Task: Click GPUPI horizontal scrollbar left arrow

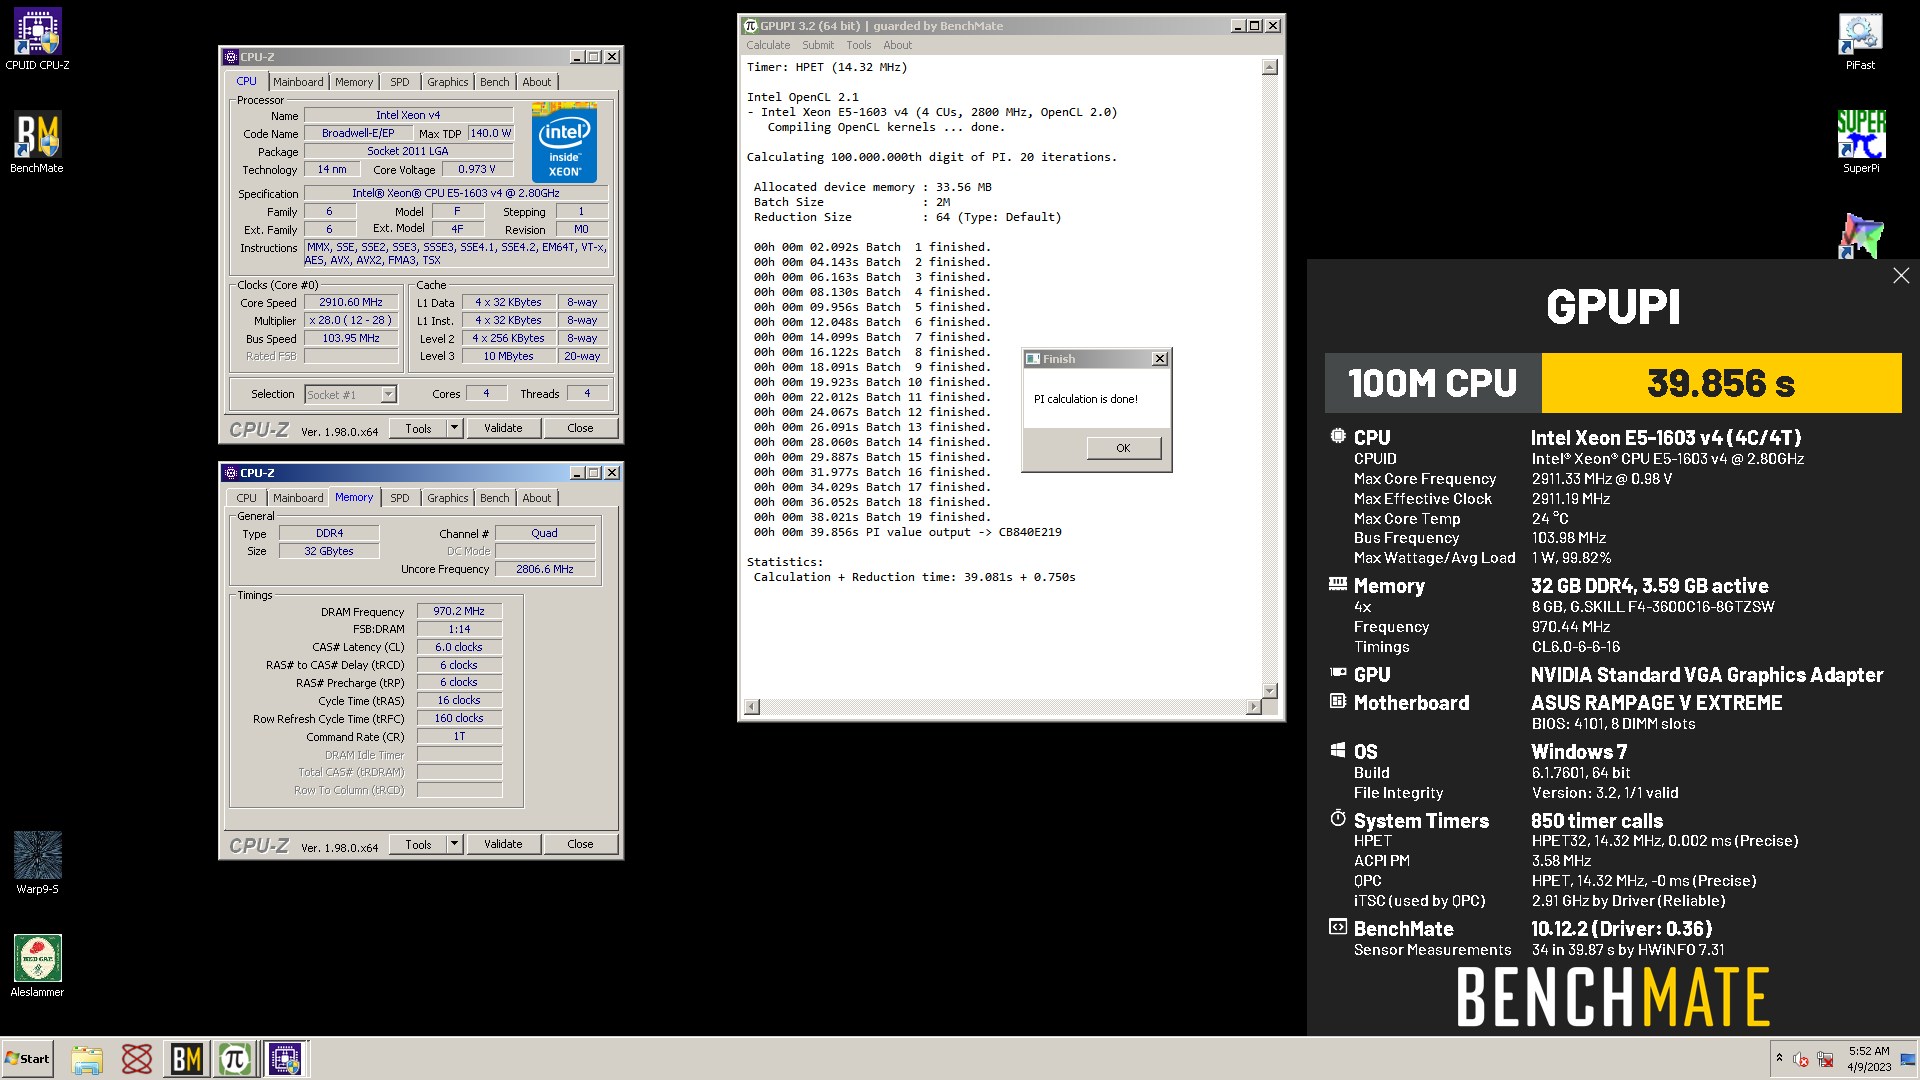Action: pos(753,707)
